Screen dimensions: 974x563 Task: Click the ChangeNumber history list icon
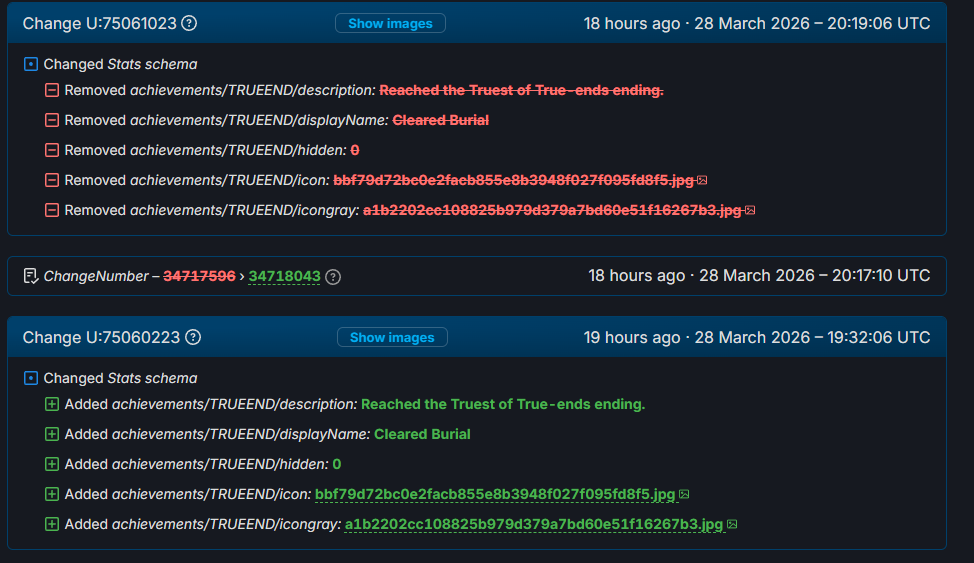[30, 276]
